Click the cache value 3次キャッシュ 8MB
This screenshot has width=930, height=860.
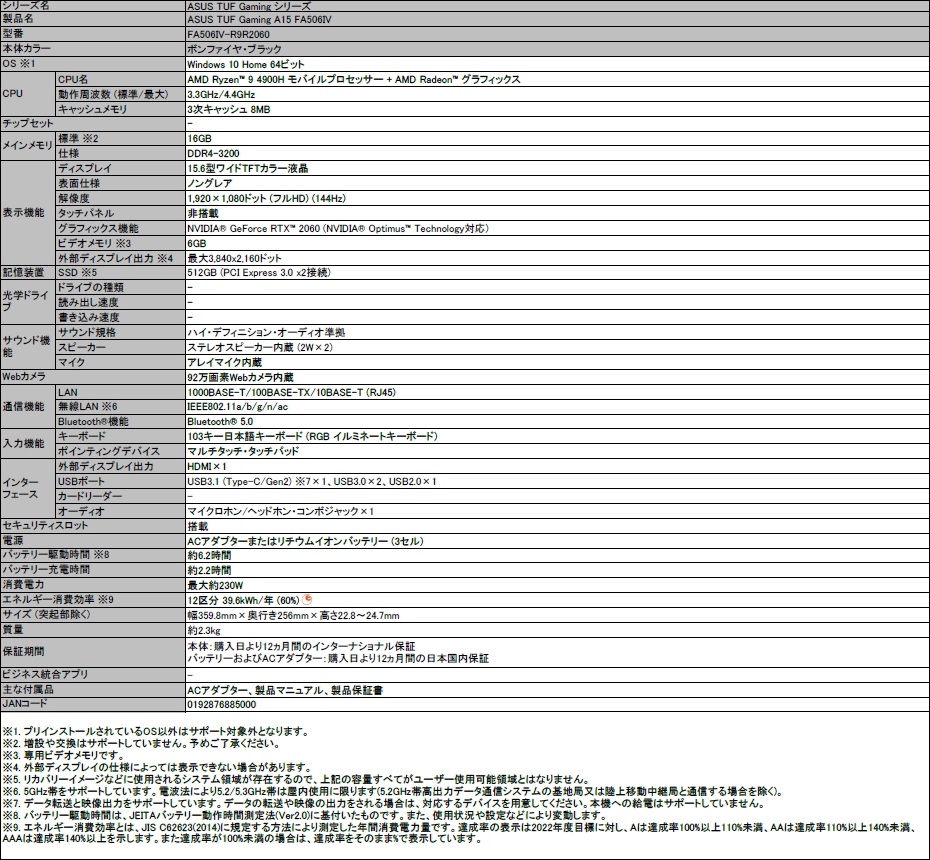click(229, 109)
